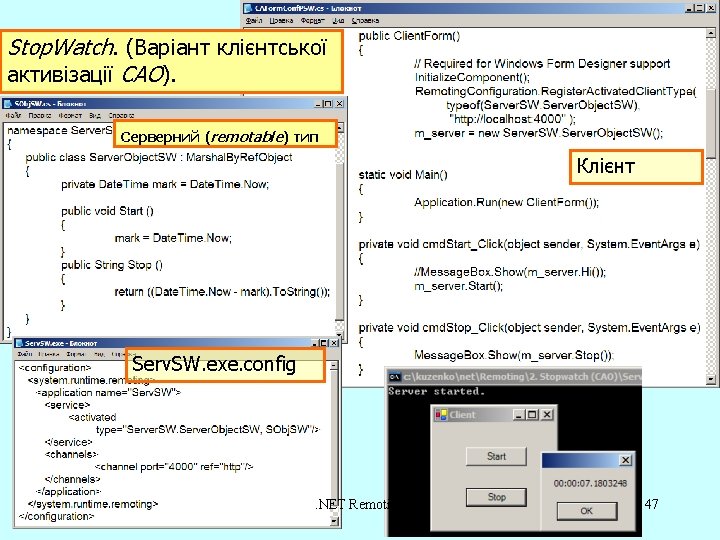Click 'public class ServerObjectSW : MarshalByRefObject' line
Image resolution: width=720 pixels, height=540 pixels.
(x=159, y=158)
